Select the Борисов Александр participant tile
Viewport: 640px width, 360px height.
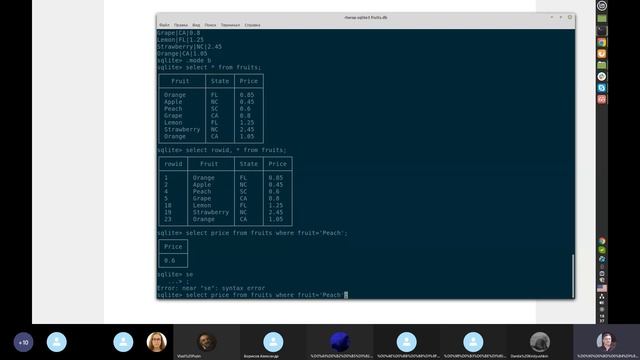[273, 342]
